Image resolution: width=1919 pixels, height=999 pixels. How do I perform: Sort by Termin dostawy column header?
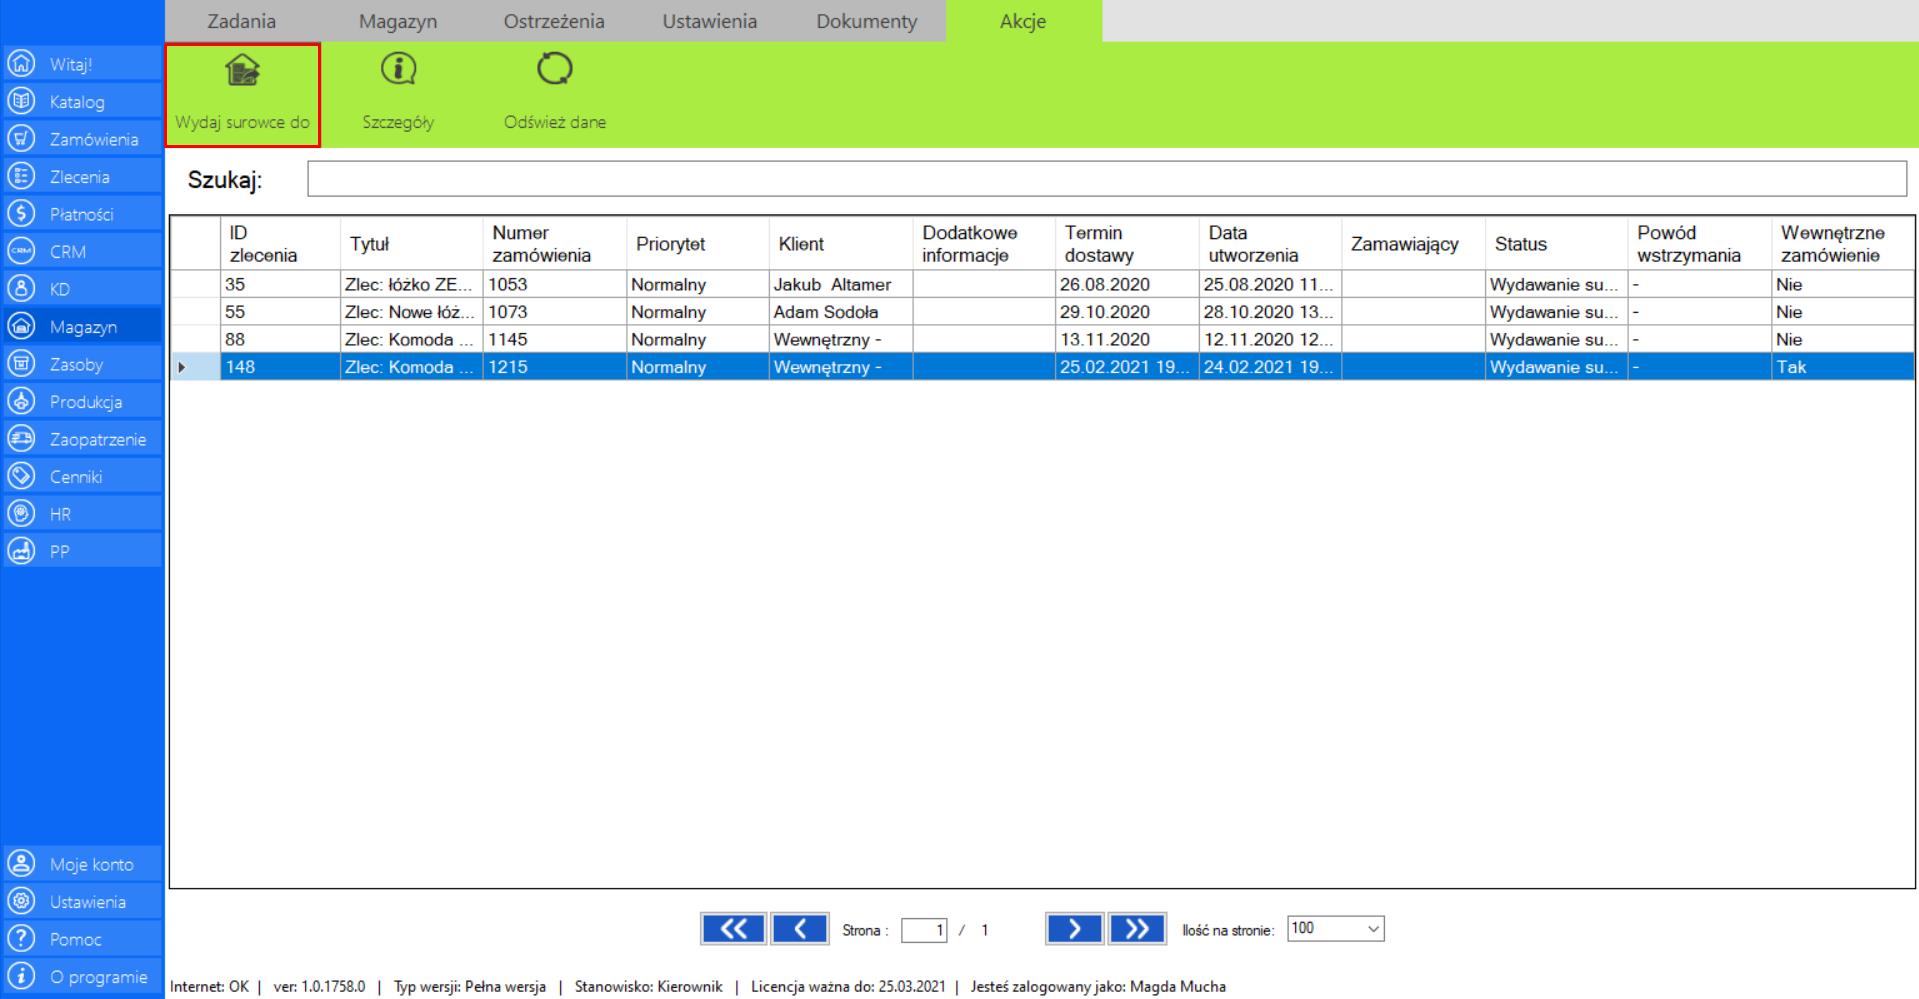(x=1127, y=244)
